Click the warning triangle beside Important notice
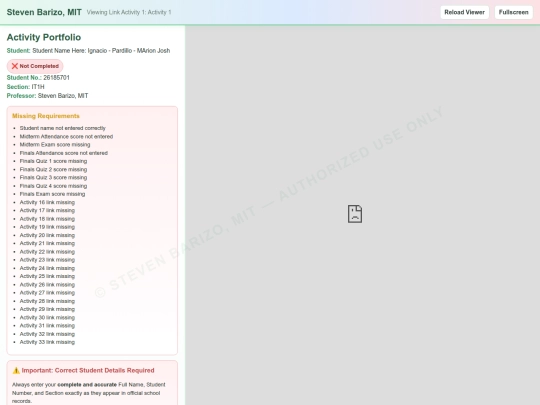This screenshot has width=540, height=405. pyautogui.click(x=16, y=371)
